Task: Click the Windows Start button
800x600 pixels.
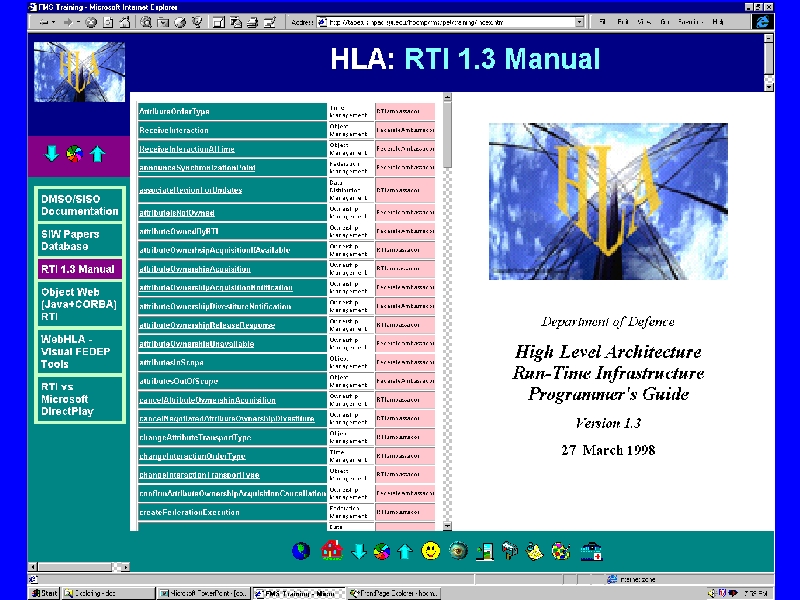Action: (x=45, y=593)
